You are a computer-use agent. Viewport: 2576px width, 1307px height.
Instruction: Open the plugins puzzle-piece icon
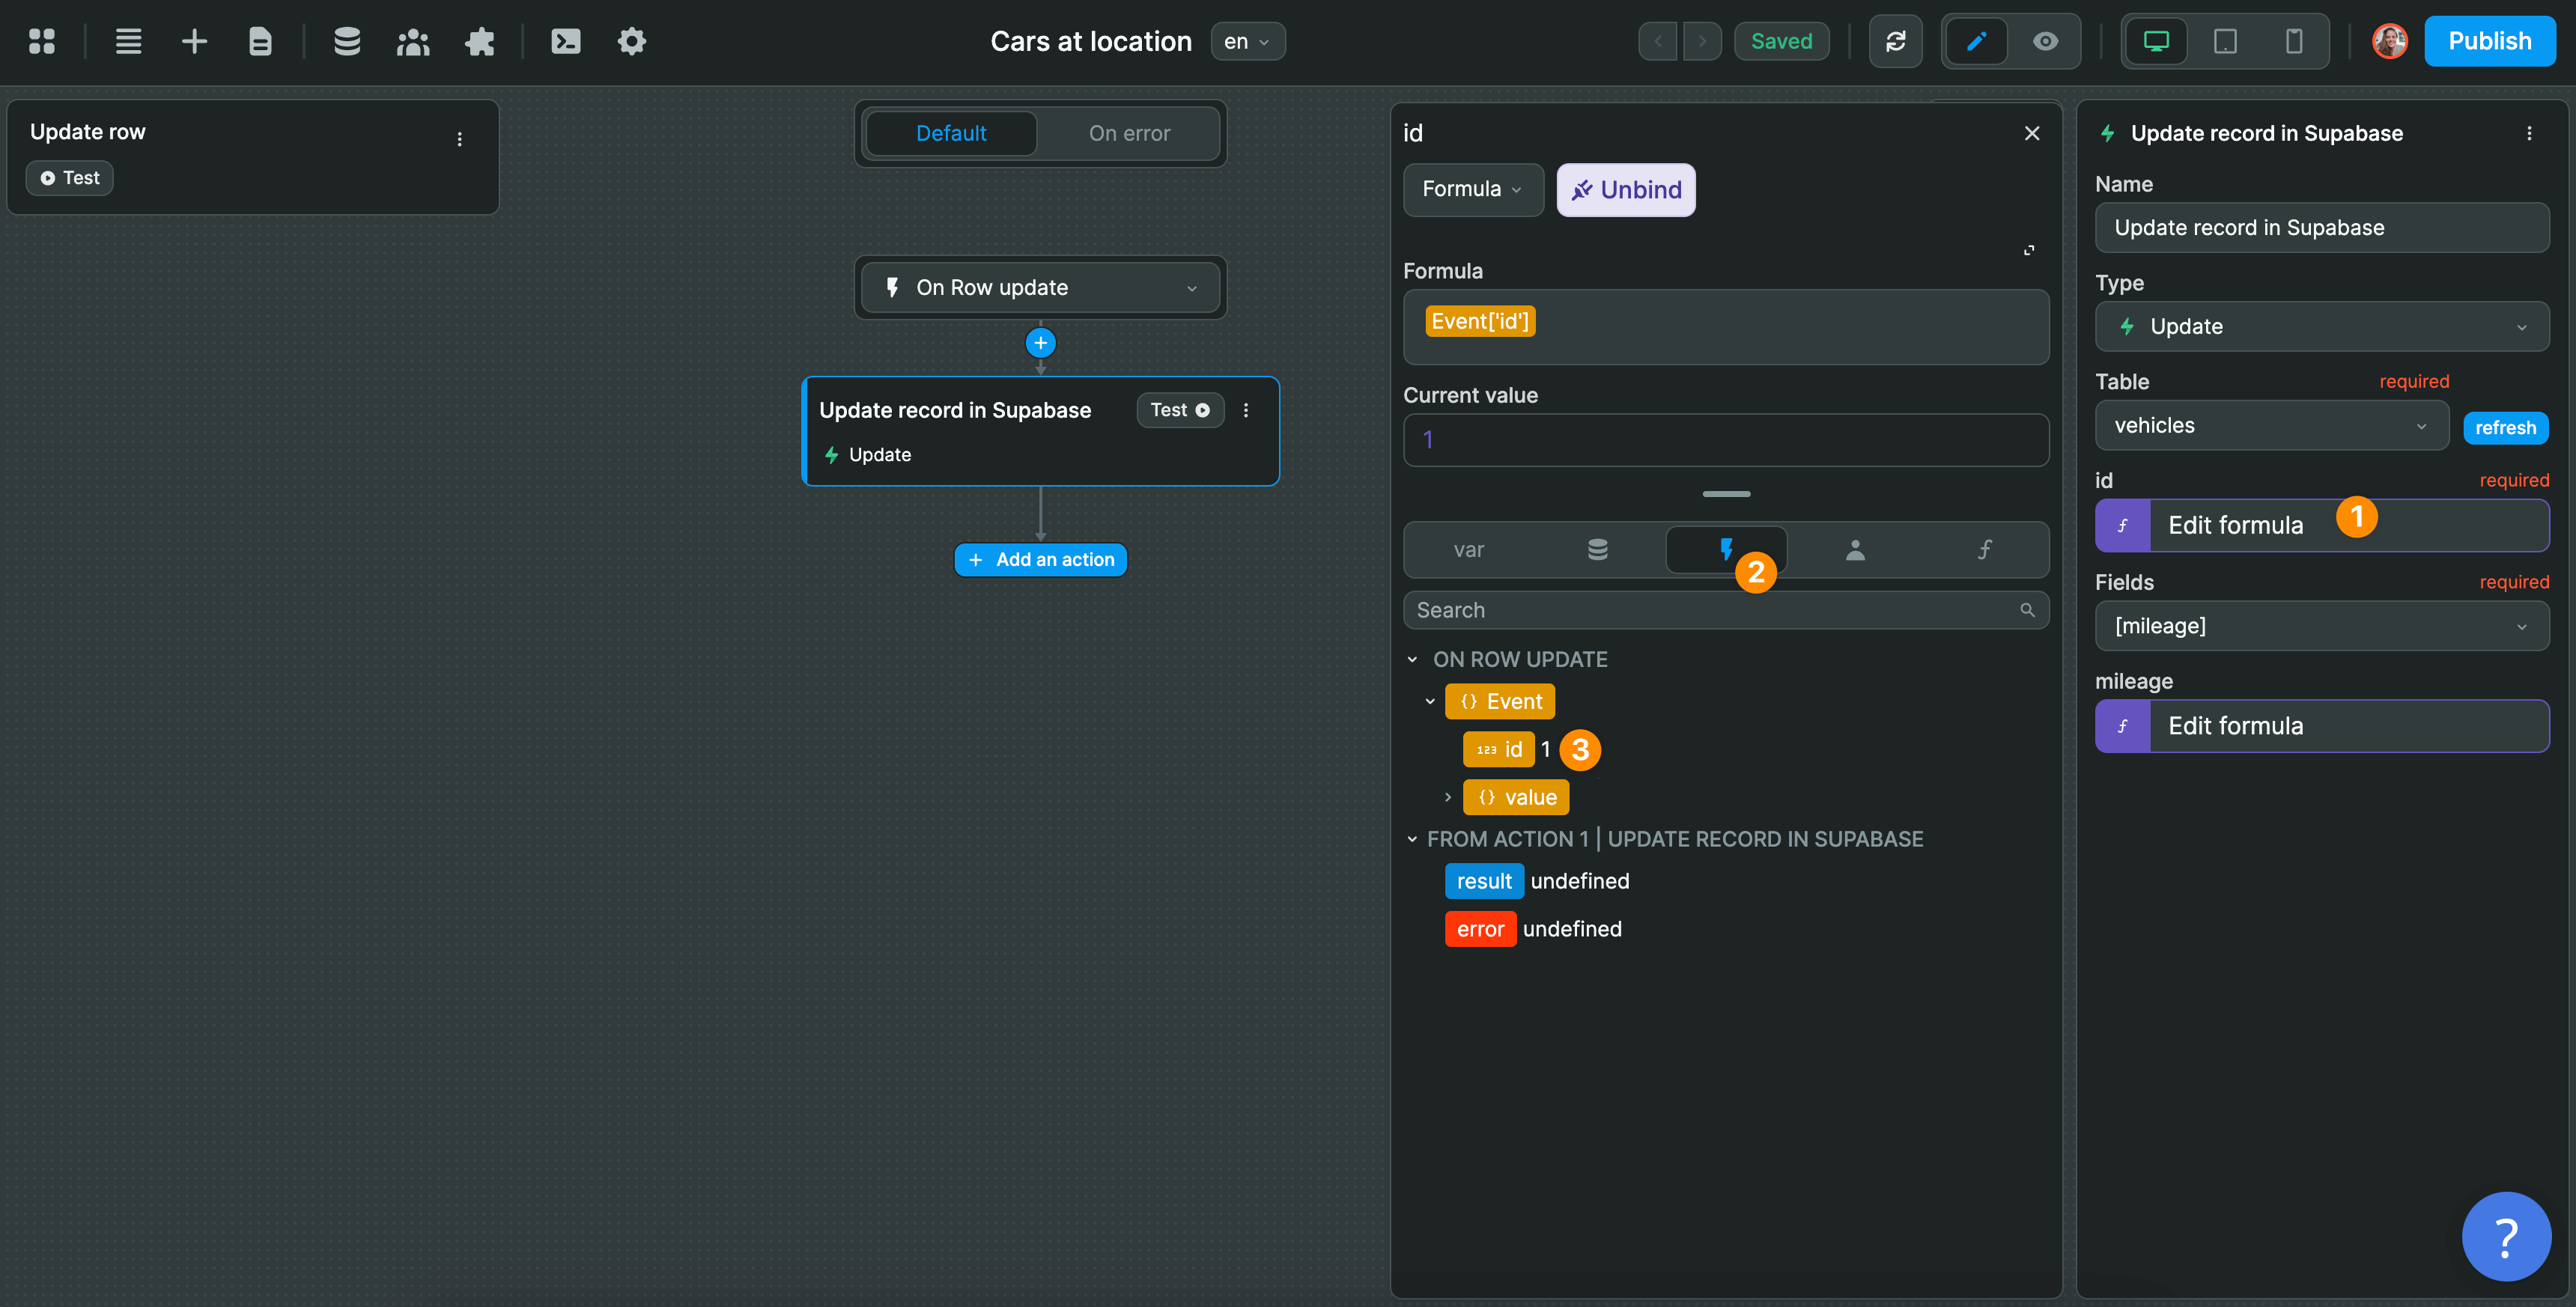(480, 41)
